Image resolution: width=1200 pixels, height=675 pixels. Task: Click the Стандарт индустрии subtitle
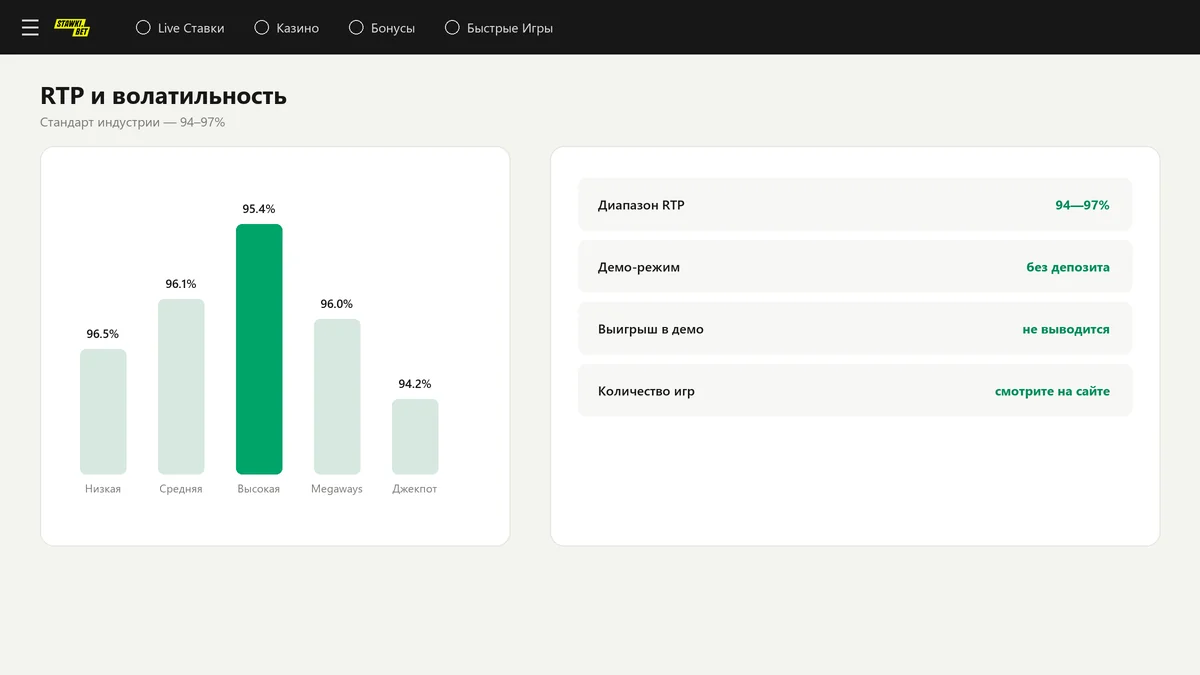point(132,122)
